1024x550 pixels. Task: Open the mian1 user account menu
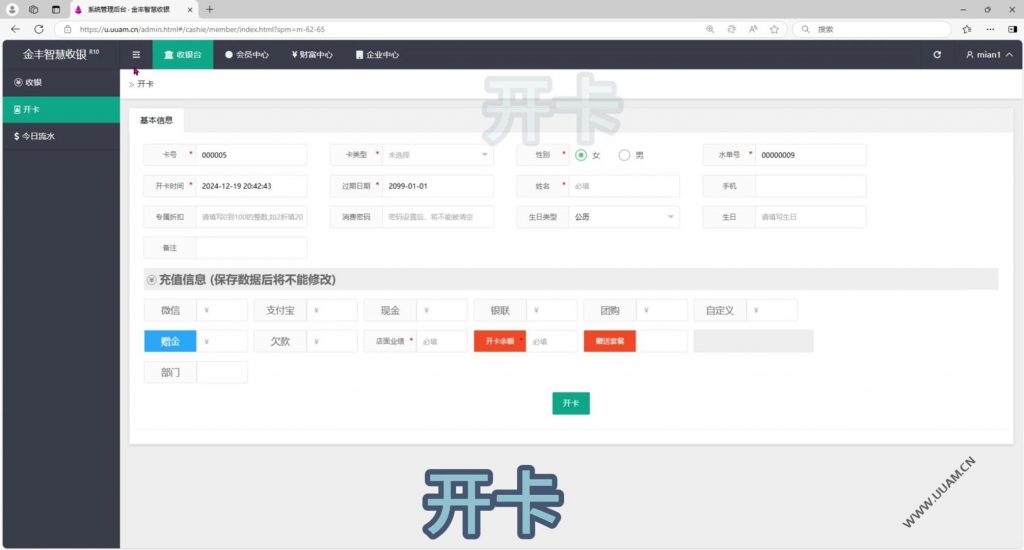point(988,55)
